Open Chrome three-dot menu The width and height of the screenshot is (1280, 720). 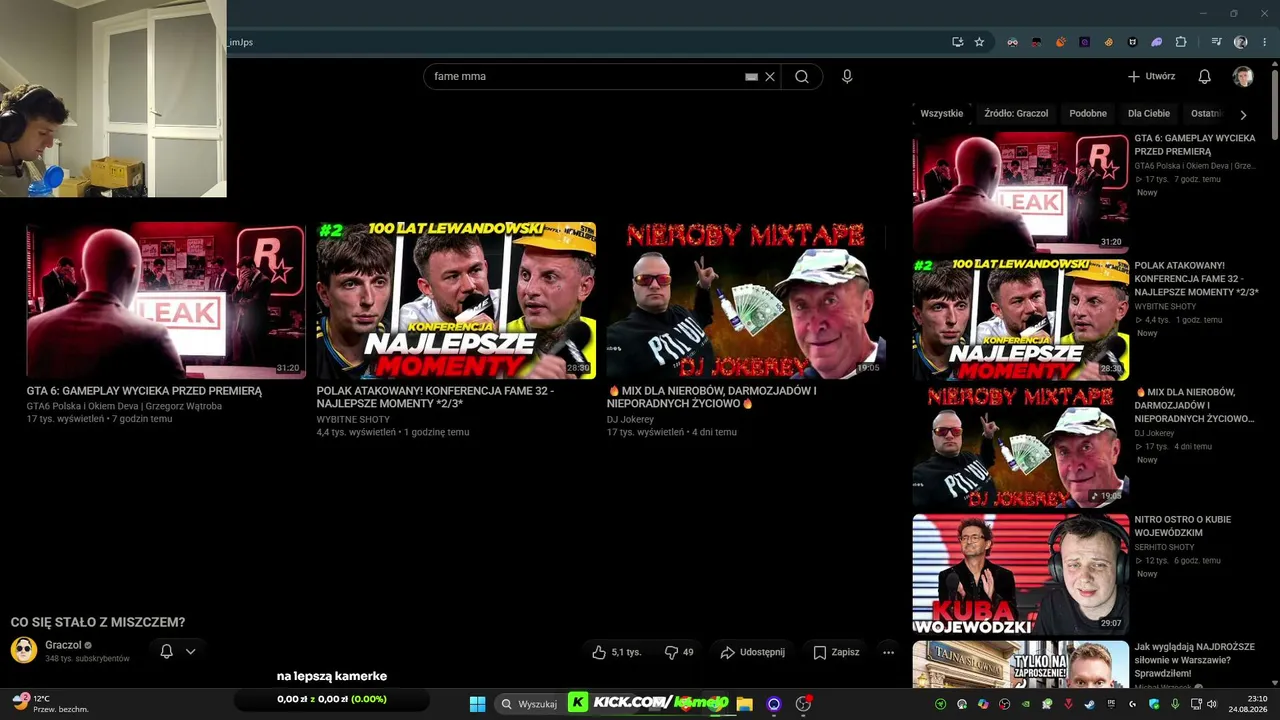[1263, 42]
